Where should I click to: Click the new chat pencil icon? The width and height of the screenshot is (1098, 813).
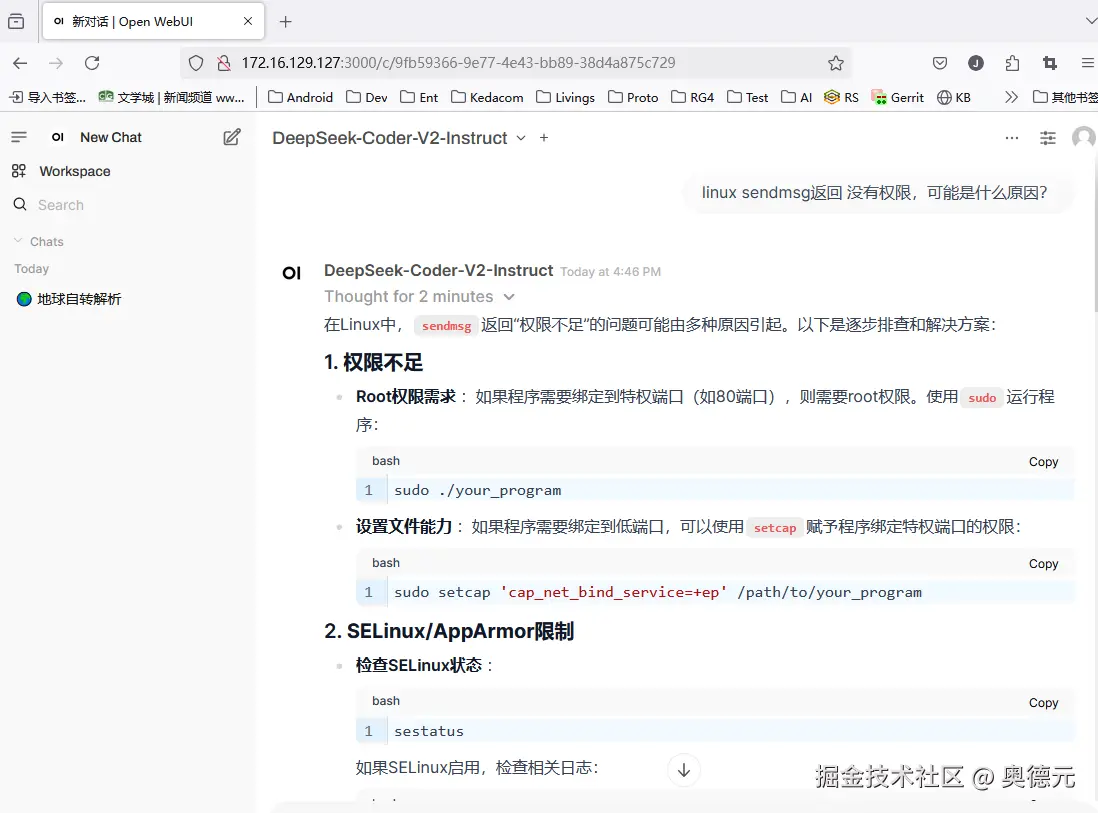pyautogui.click(x=232, y=137)
